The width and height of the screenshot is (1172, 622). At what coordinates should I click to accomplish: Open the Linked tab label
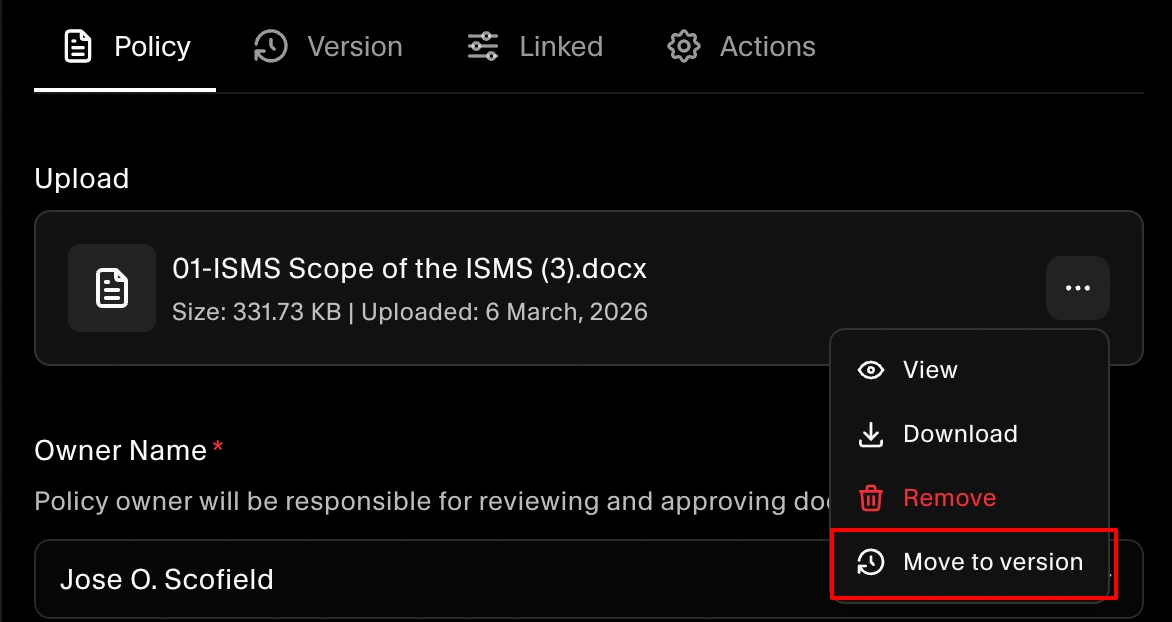[561, 47]
